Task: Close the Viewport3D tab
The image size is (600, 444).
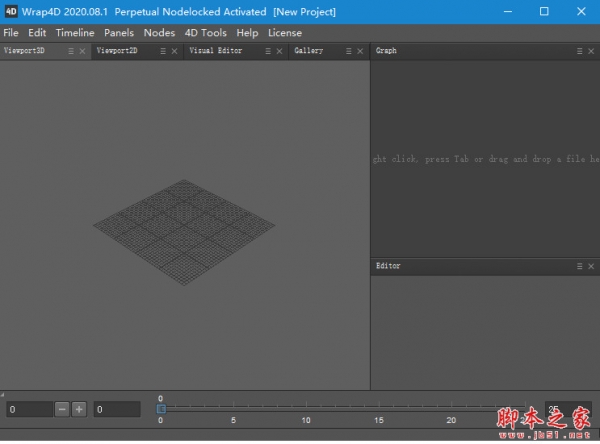Action: 81,51
